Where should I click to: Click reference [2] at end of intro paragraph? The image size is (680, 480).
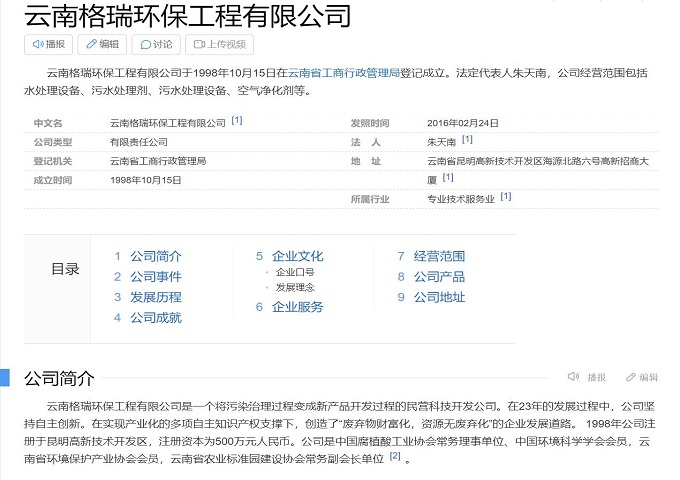(395, 456)
